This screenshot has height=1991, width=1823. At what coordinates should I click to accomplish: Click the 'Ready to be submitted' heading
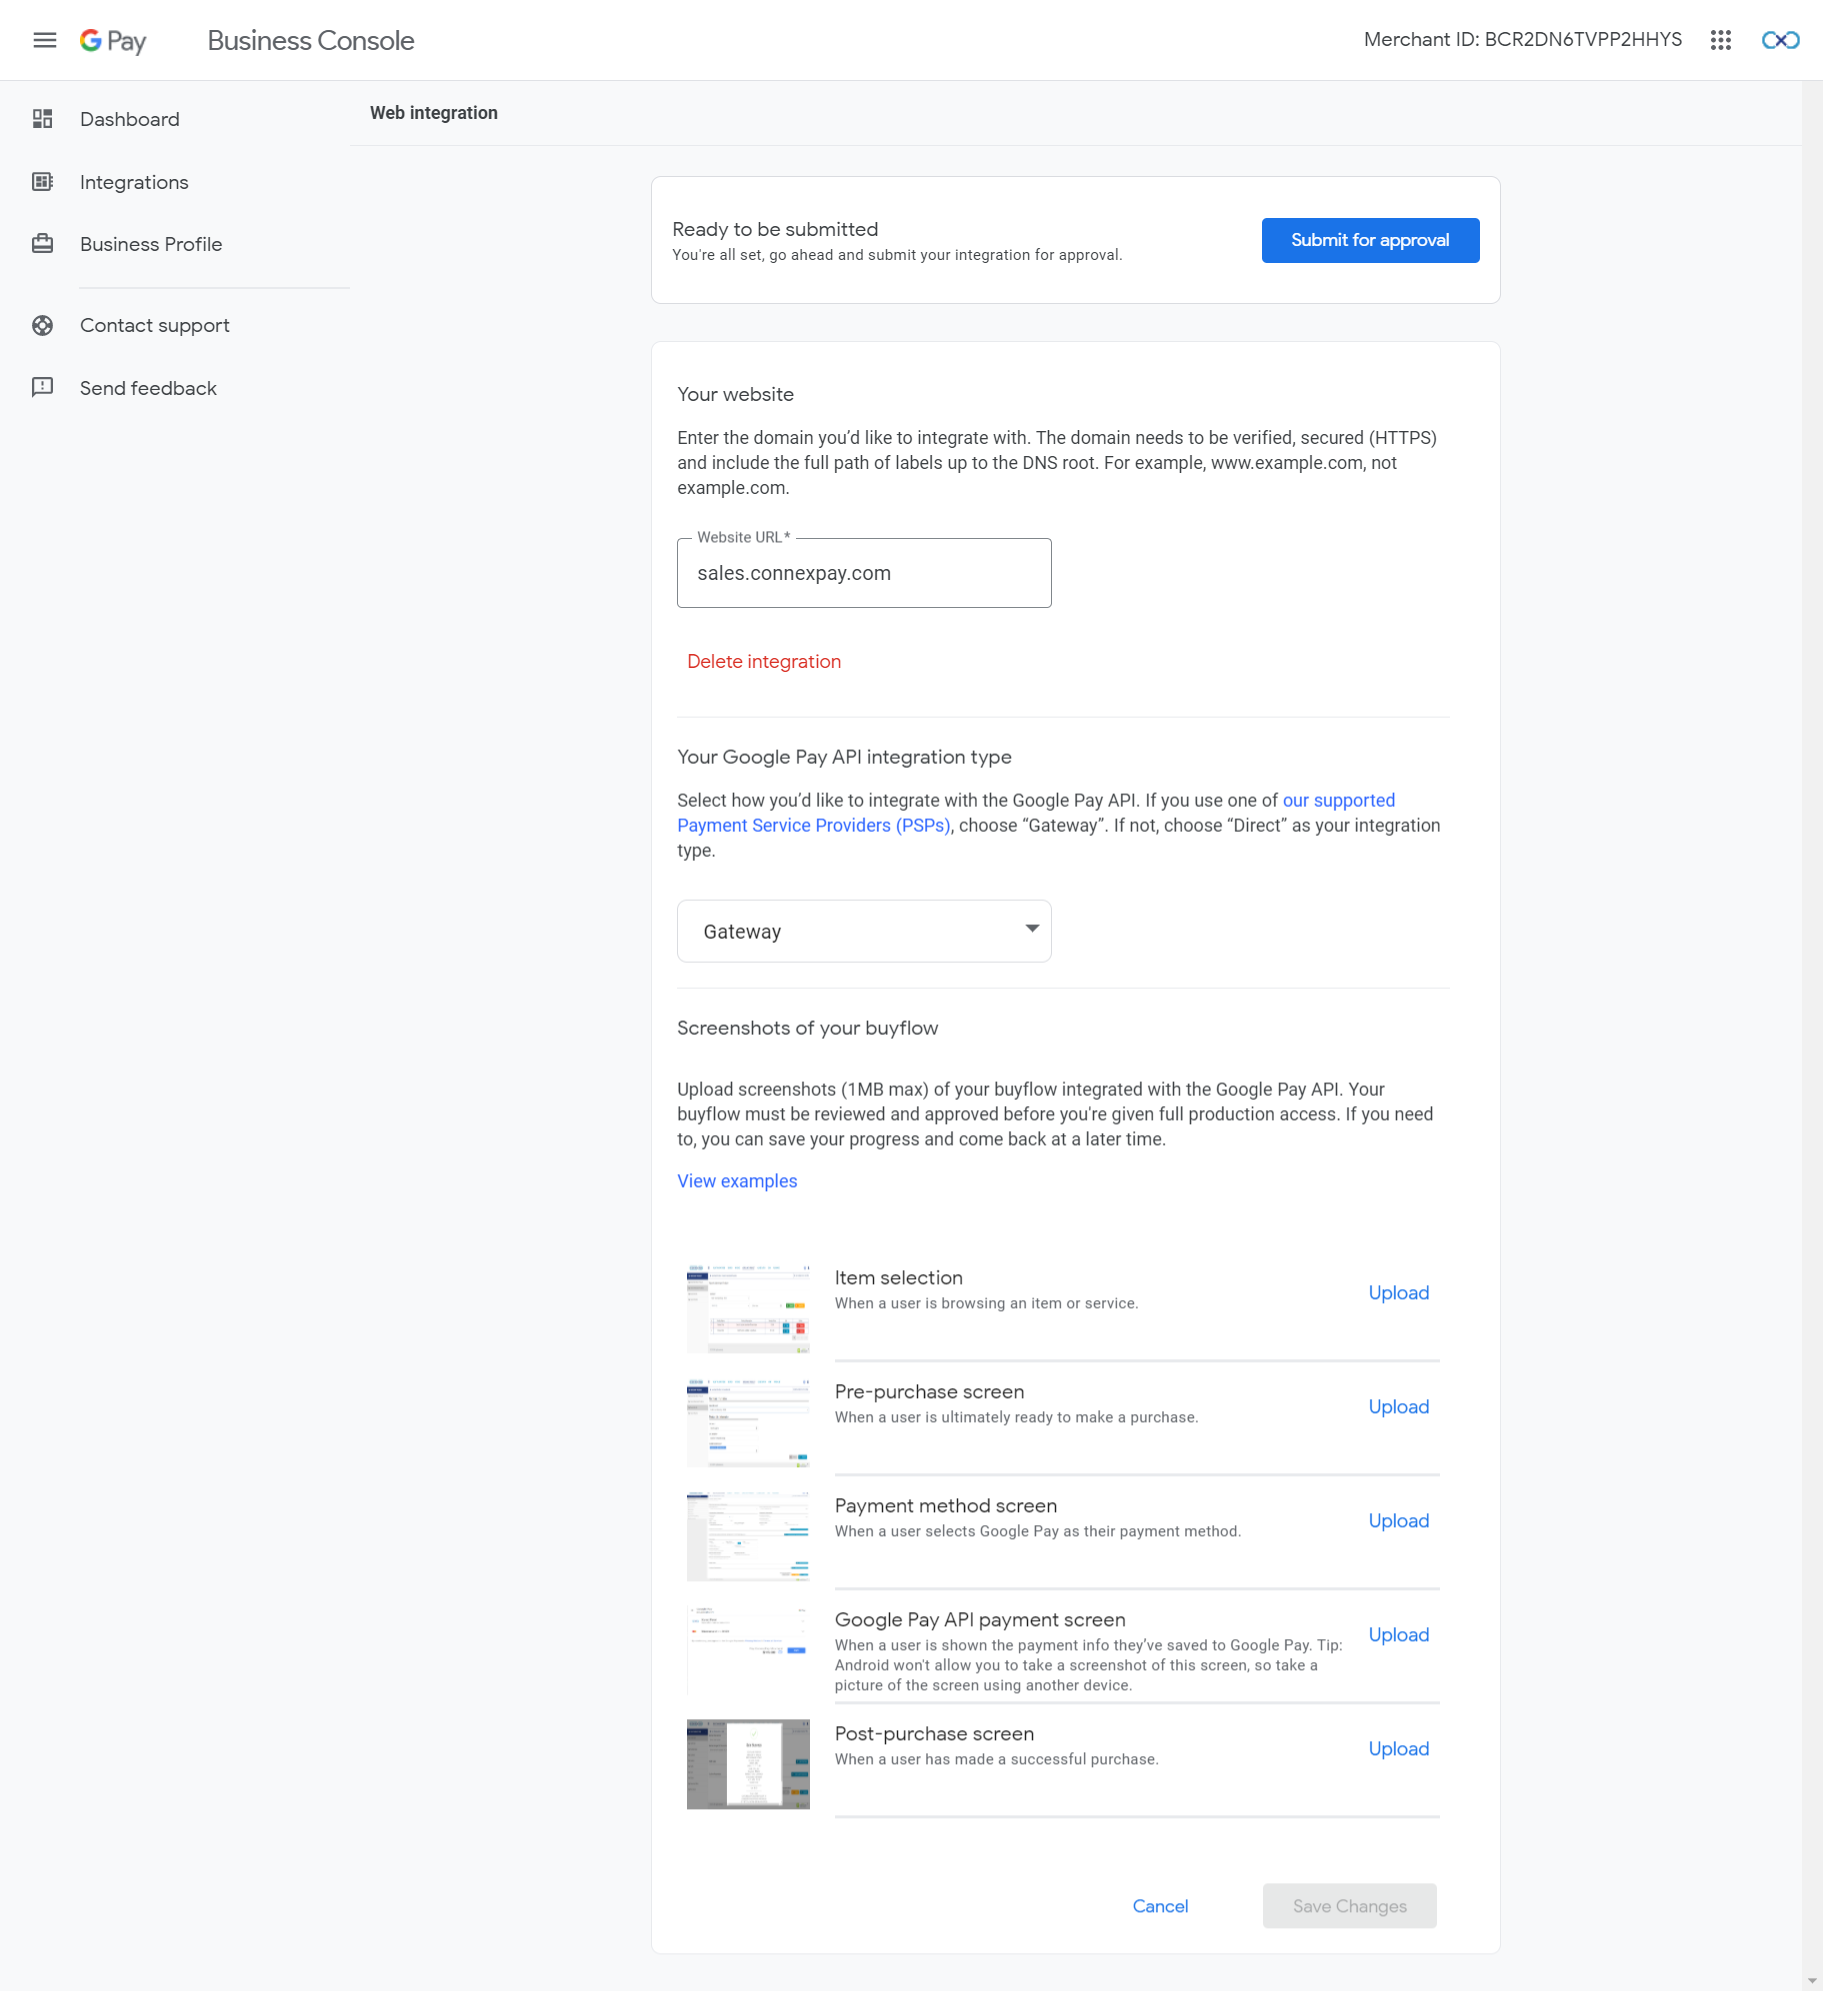775,229
